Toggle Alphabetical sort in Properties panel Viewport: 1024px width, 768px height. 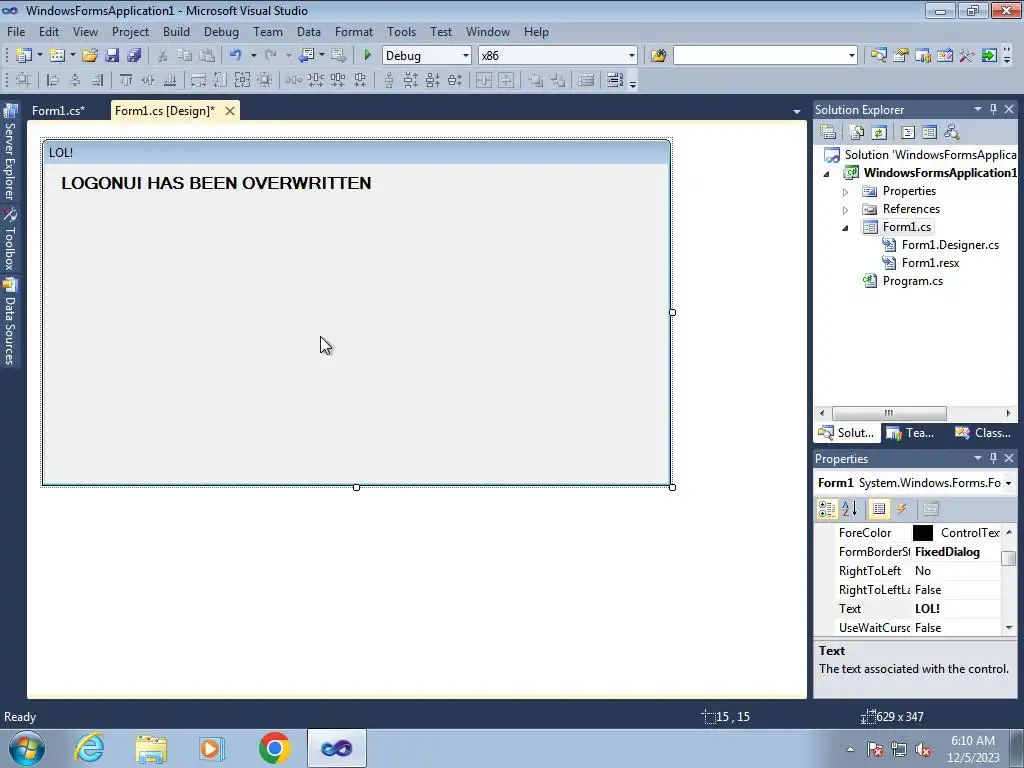point(850,509)
